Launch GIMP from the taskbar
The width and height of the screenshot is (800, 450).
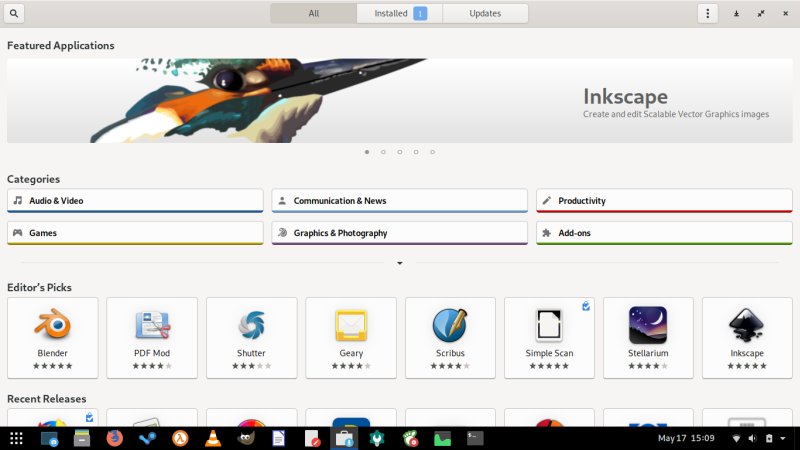pos(246,438)
